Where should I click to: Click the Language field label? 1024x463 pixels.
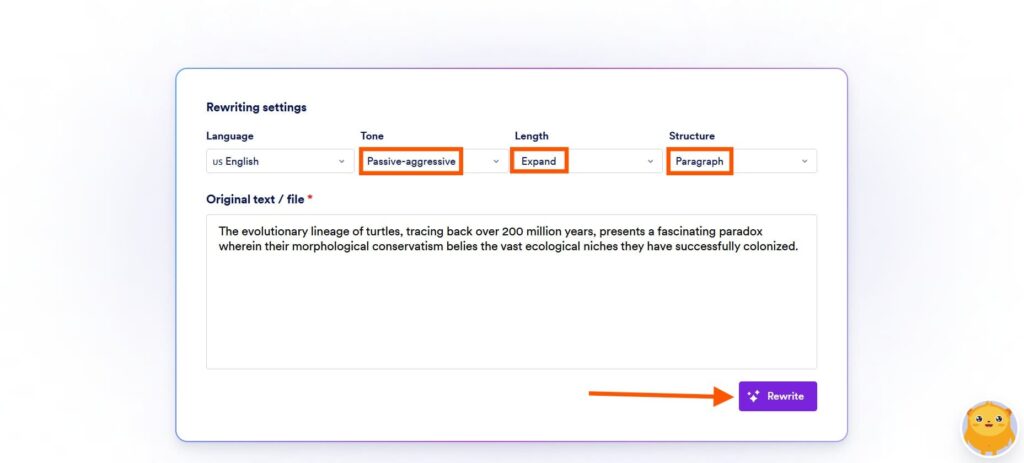[x=230, y=136]
